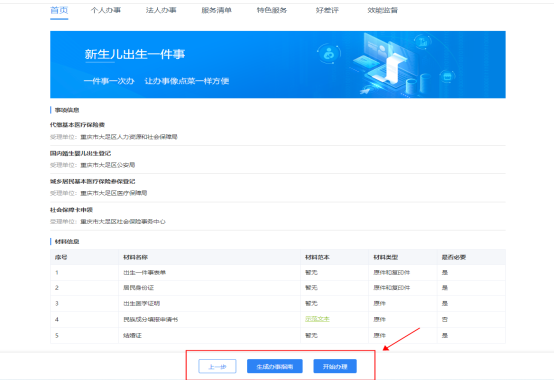Click the paper plane icon in the banner
Image resolution: width=554 pixels, height=380 pixels.
tap(365, 91)
